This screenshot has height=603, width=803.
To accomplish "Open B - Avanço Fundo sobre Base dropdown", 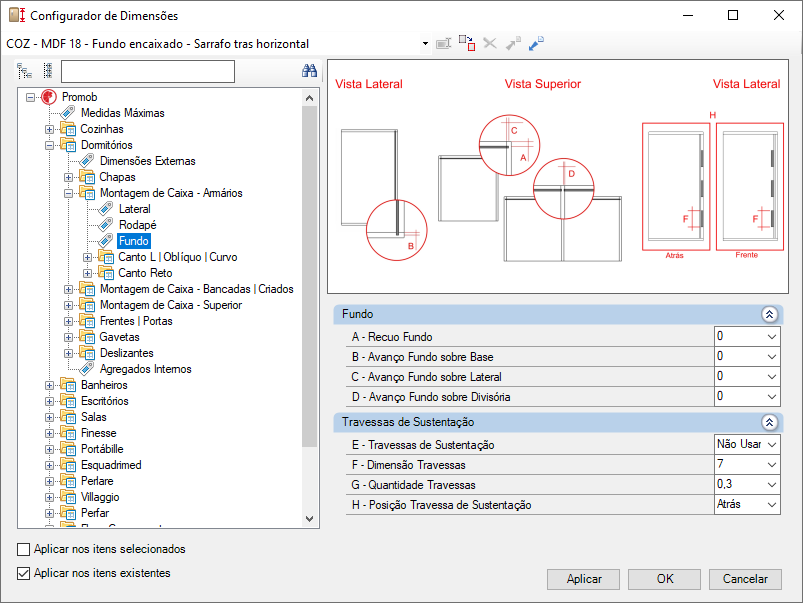I will [x=772, y=357].
